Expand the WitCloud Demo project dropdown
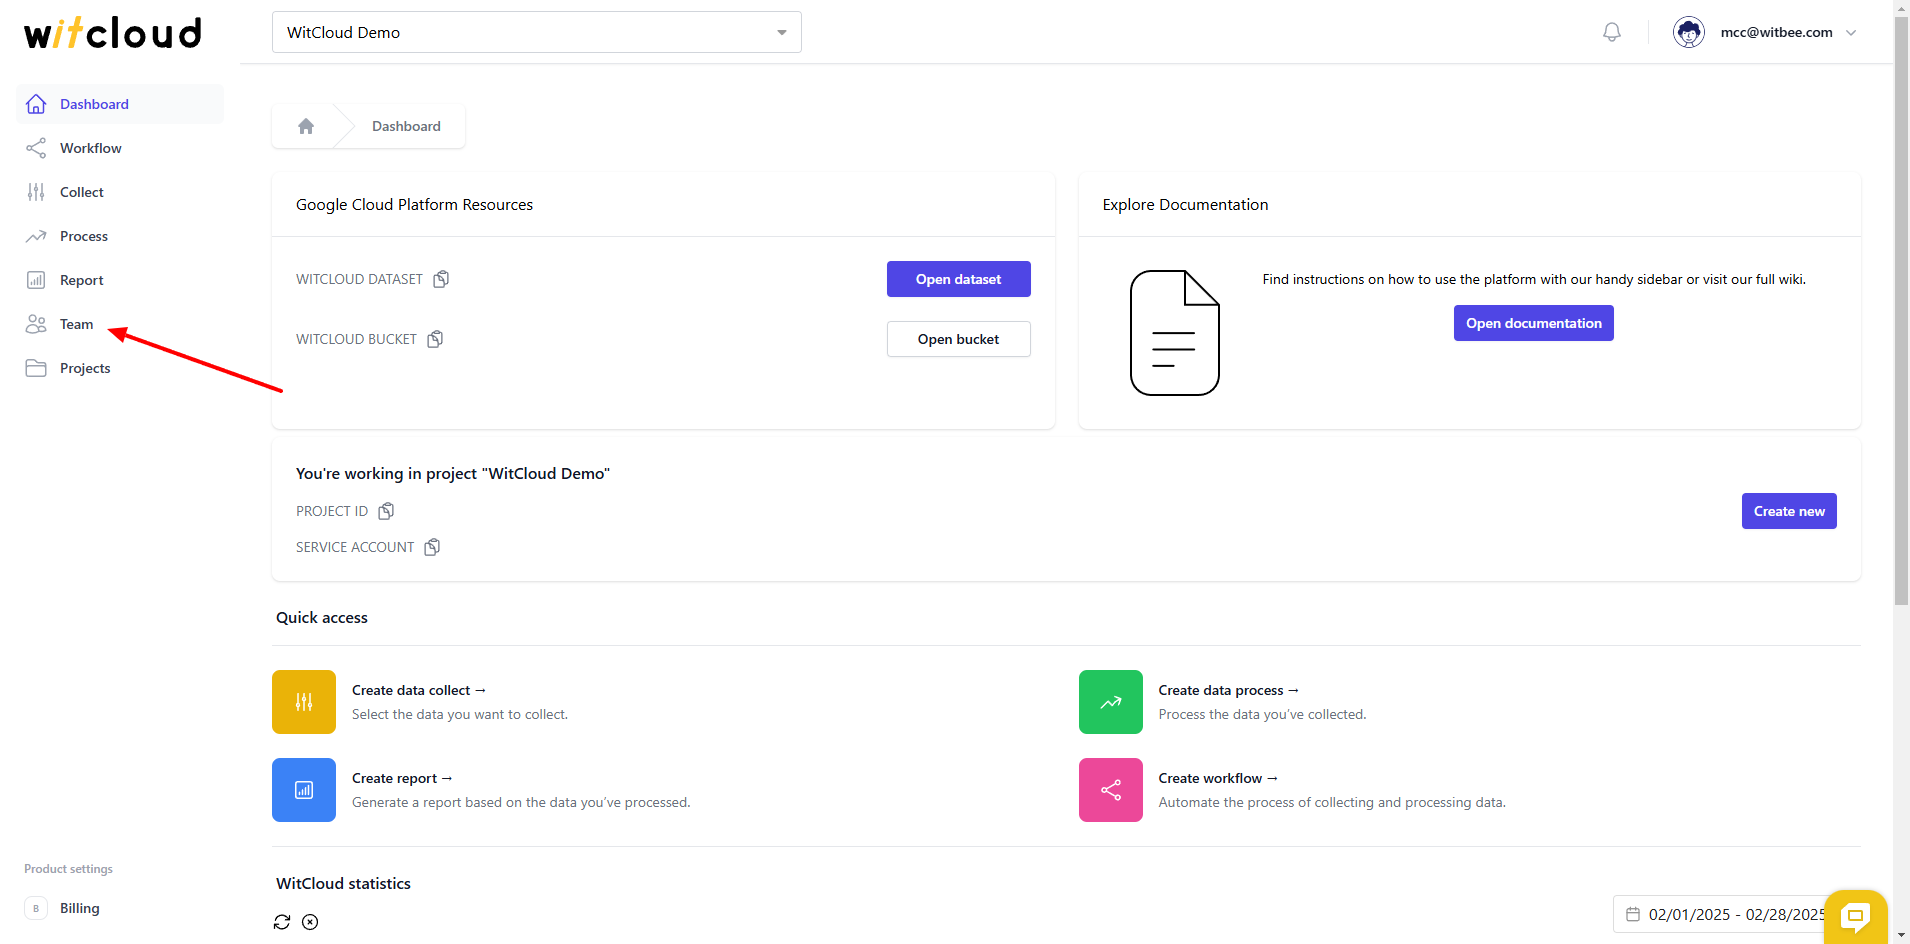Screen dimensions: 1910x944 coord(537,32)
